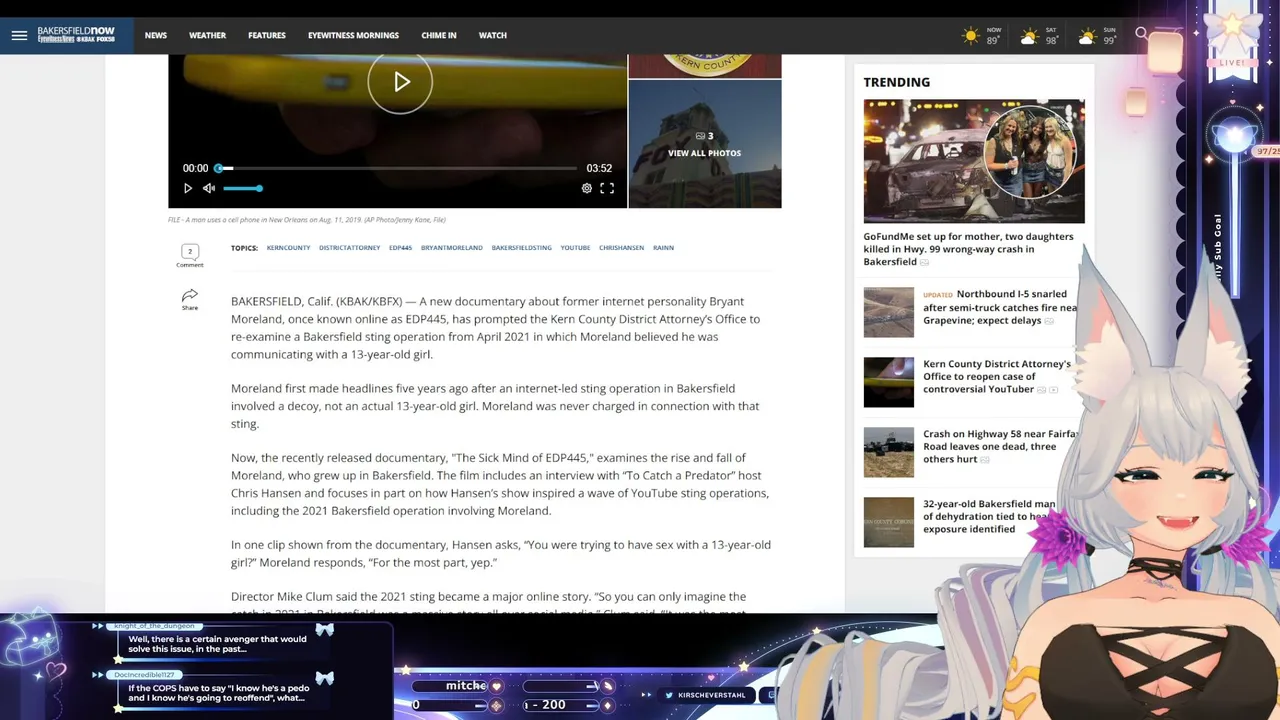Viewport: 1280px width, 720px height.
Task: Read the Northbound I-5 snarled story
Action: tap(1000, 307)
